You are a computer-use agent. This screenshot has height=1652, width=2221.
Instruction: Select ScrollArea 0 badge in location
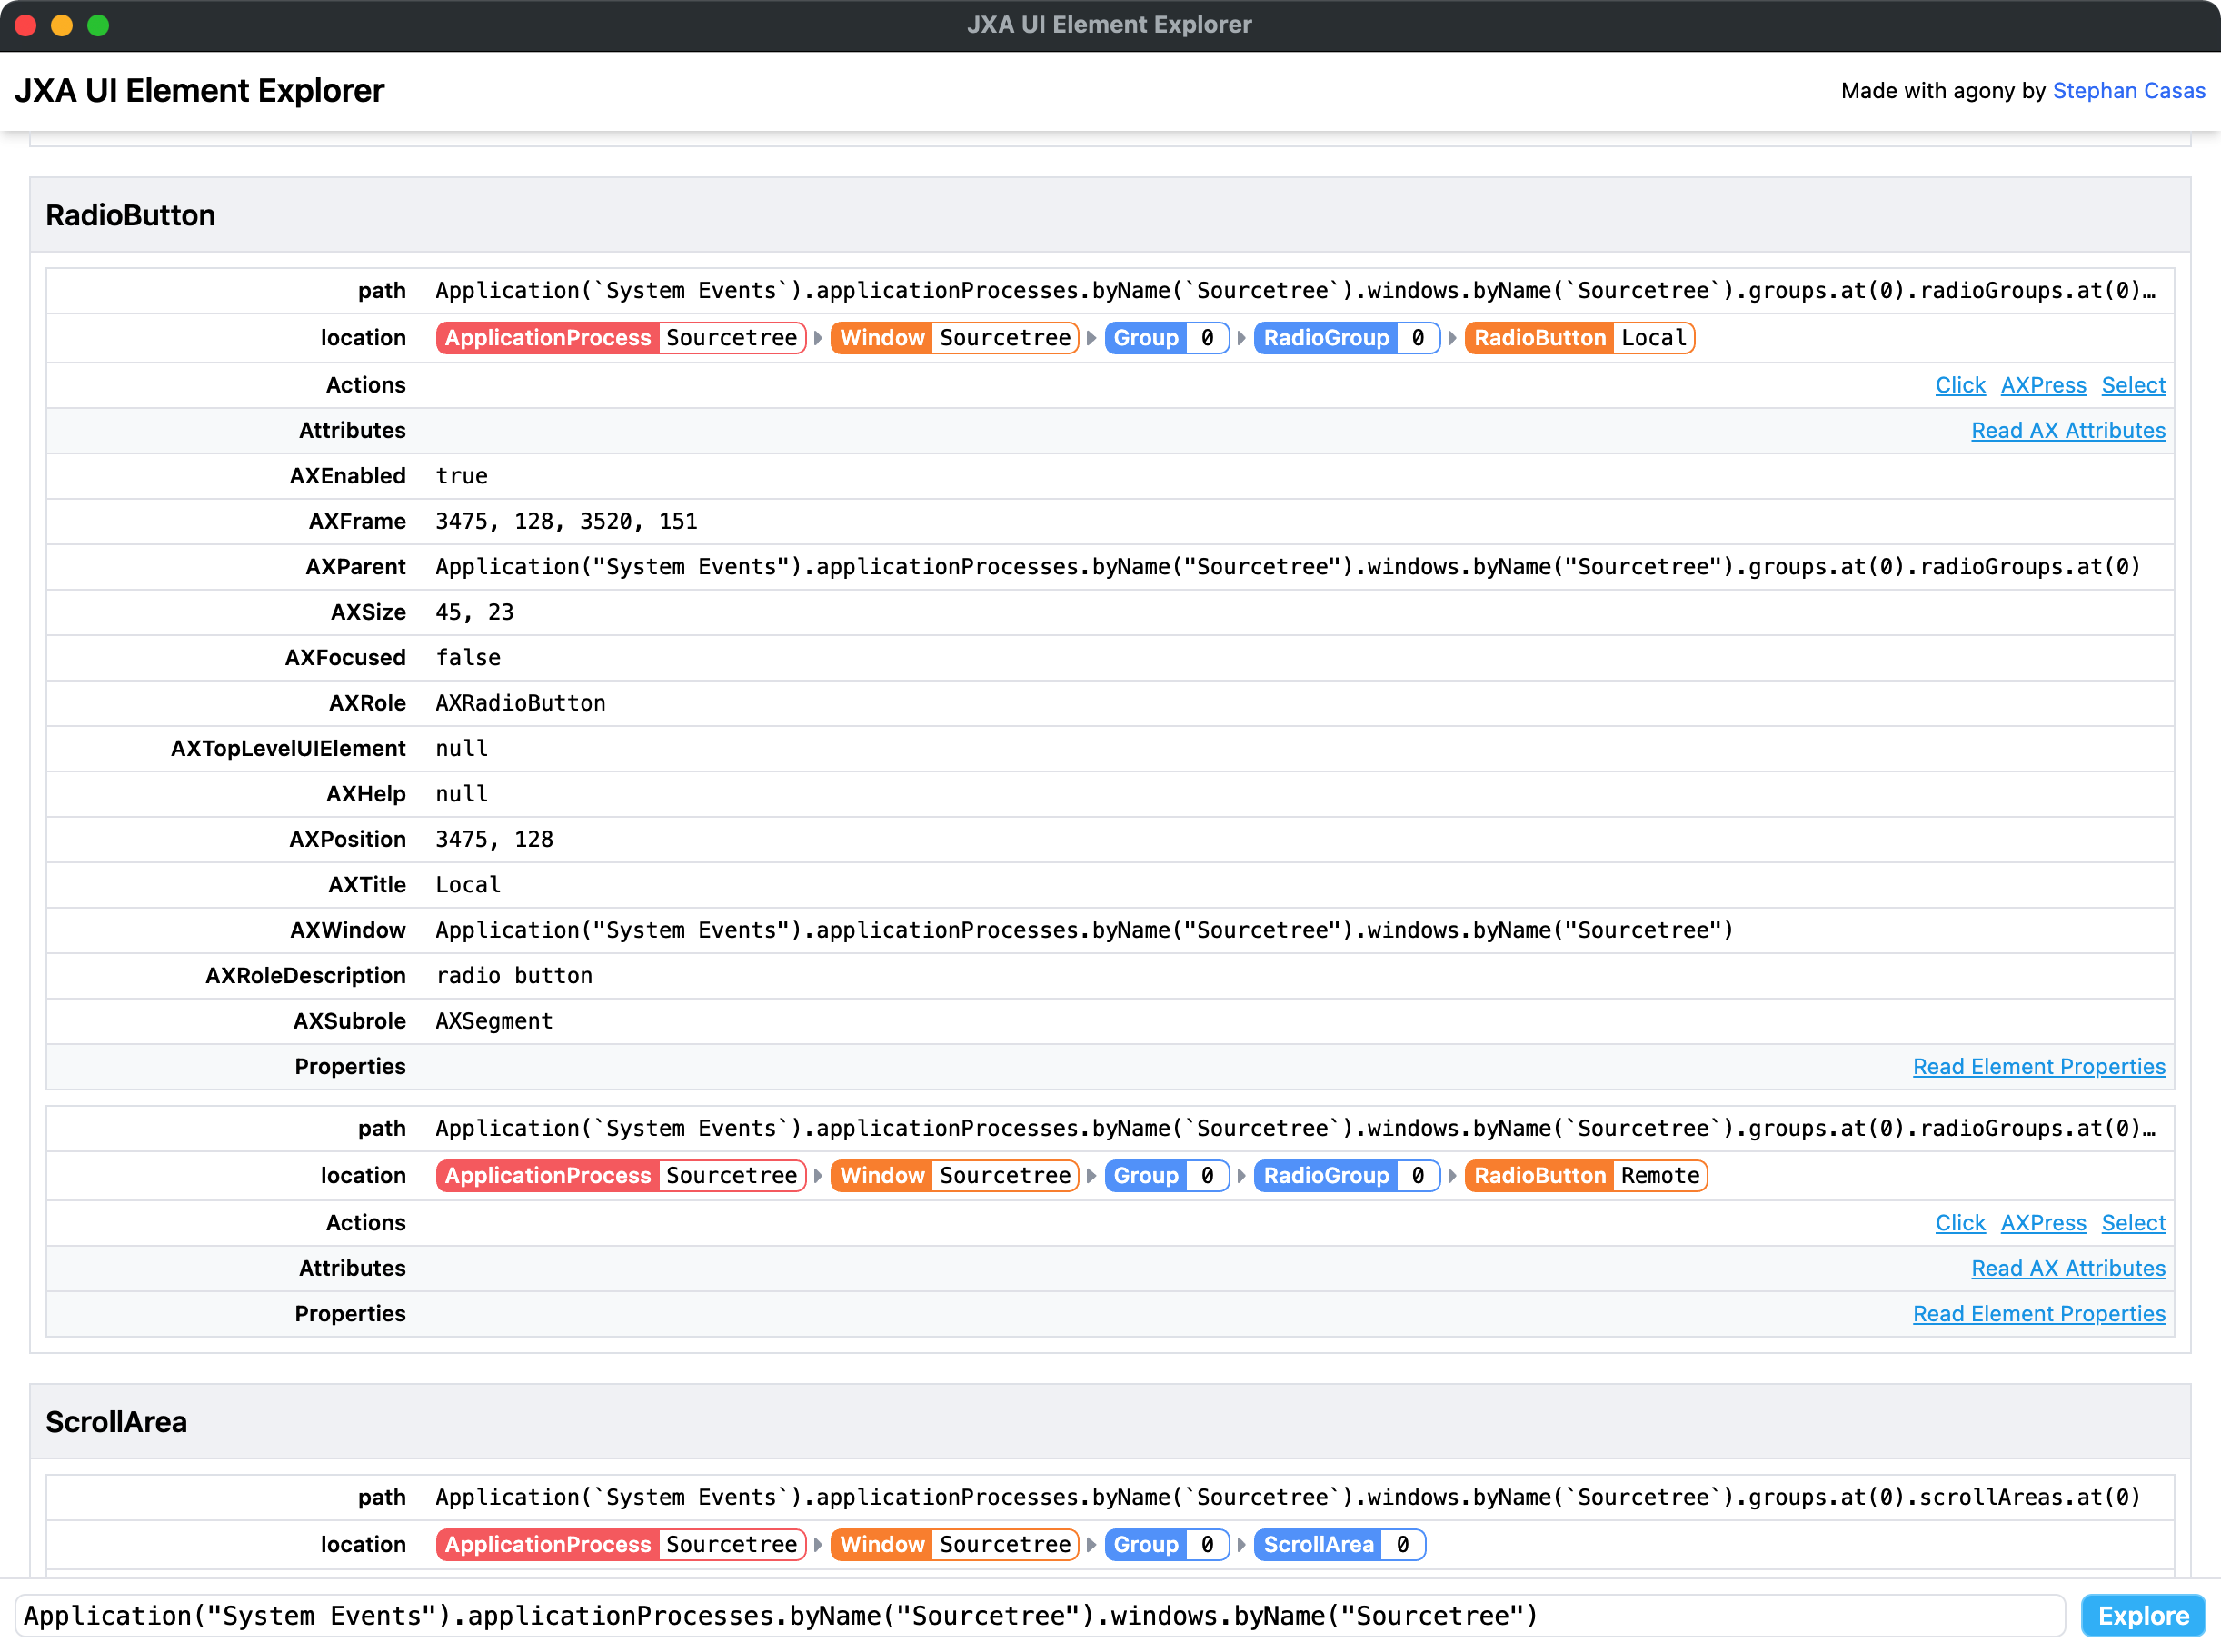tap(1338, 1544)
